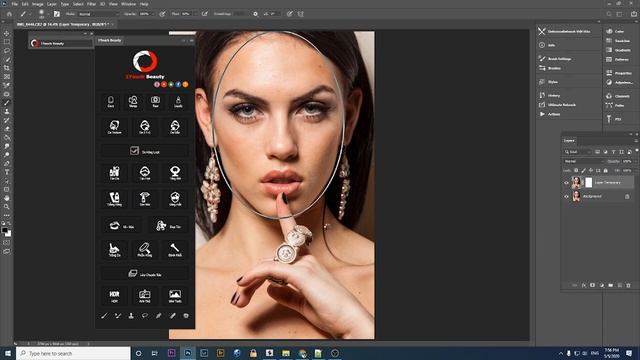Viewport: 640px width, 360px height.
Task: Toggle lock transparent pixels in Layers panel
Action: pos(576,170)
